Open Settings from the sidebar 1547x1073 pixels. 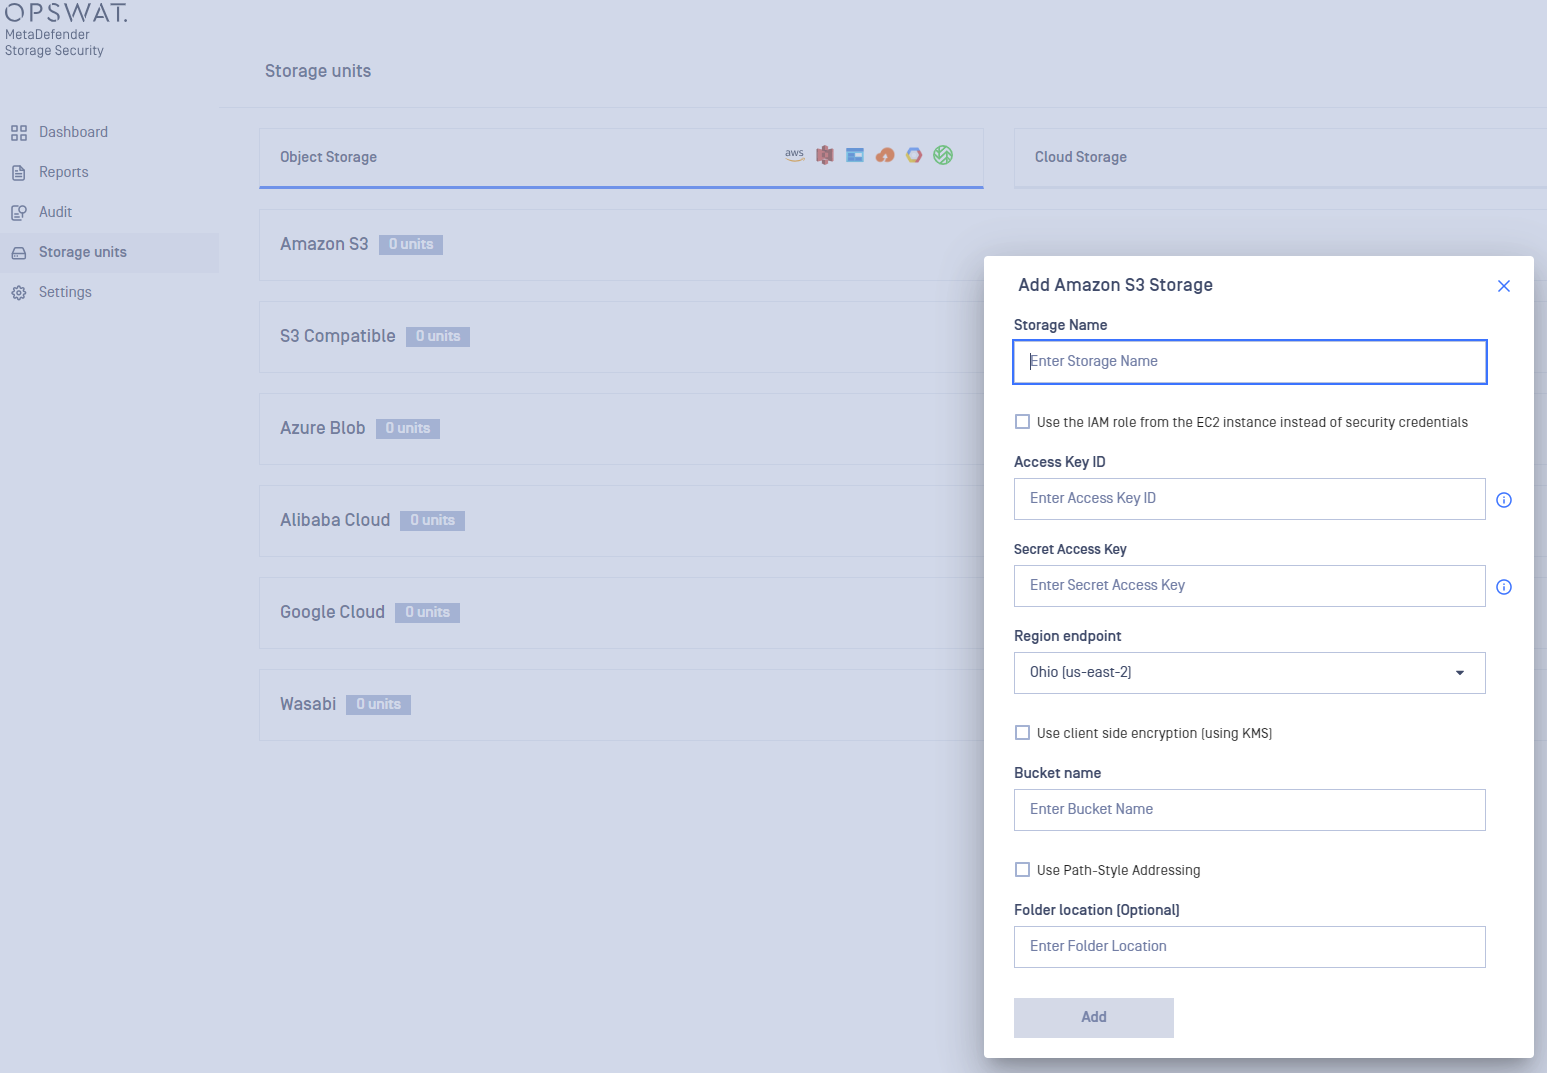109,293
